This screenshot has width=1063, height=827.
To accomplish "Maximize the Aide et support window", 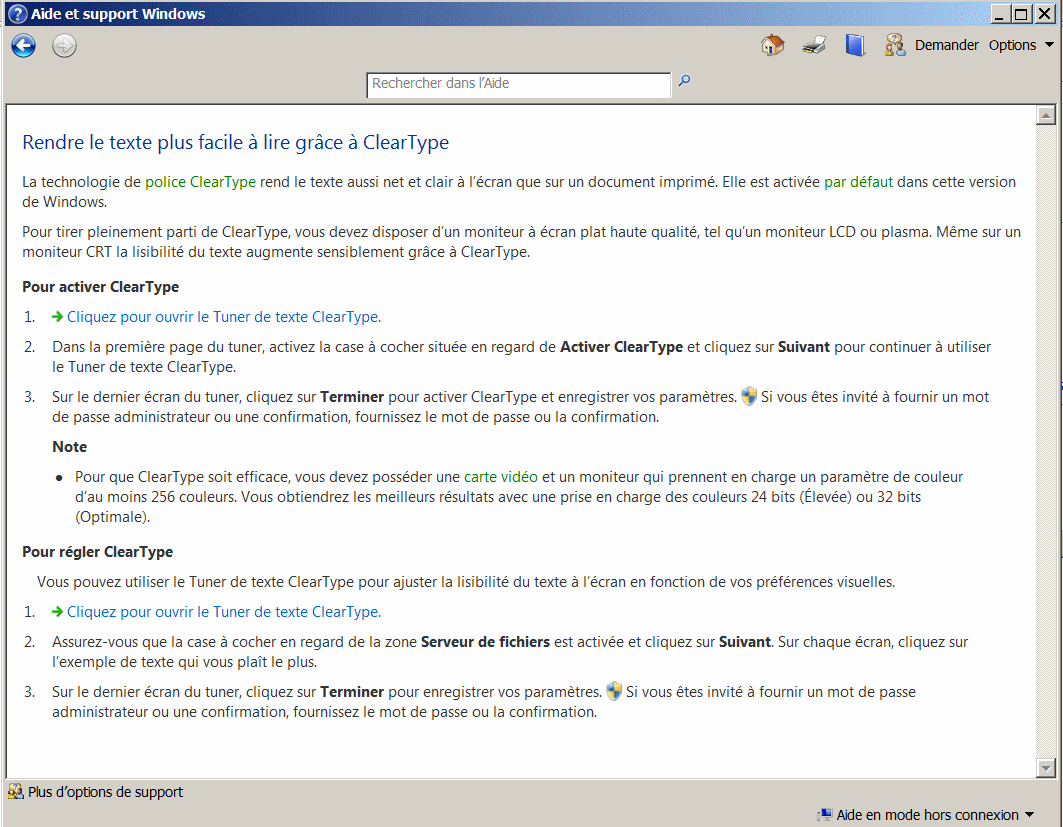I will [x=1020, y=14].
